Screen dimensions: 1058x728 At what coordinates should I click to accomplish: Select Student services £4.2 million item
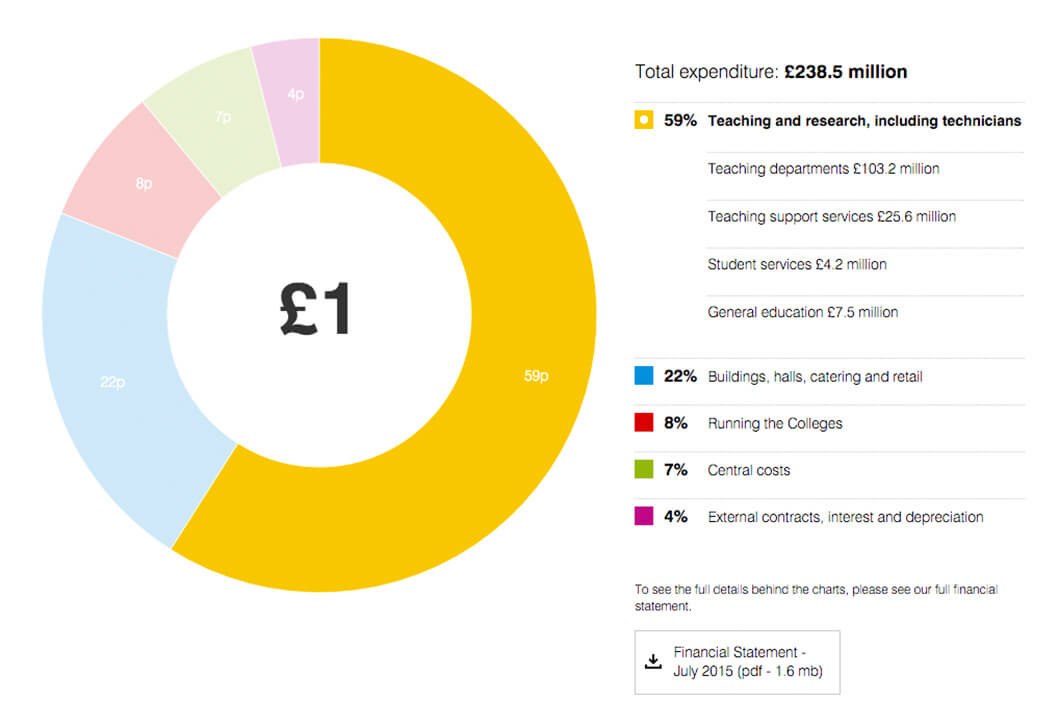[796, 265]
